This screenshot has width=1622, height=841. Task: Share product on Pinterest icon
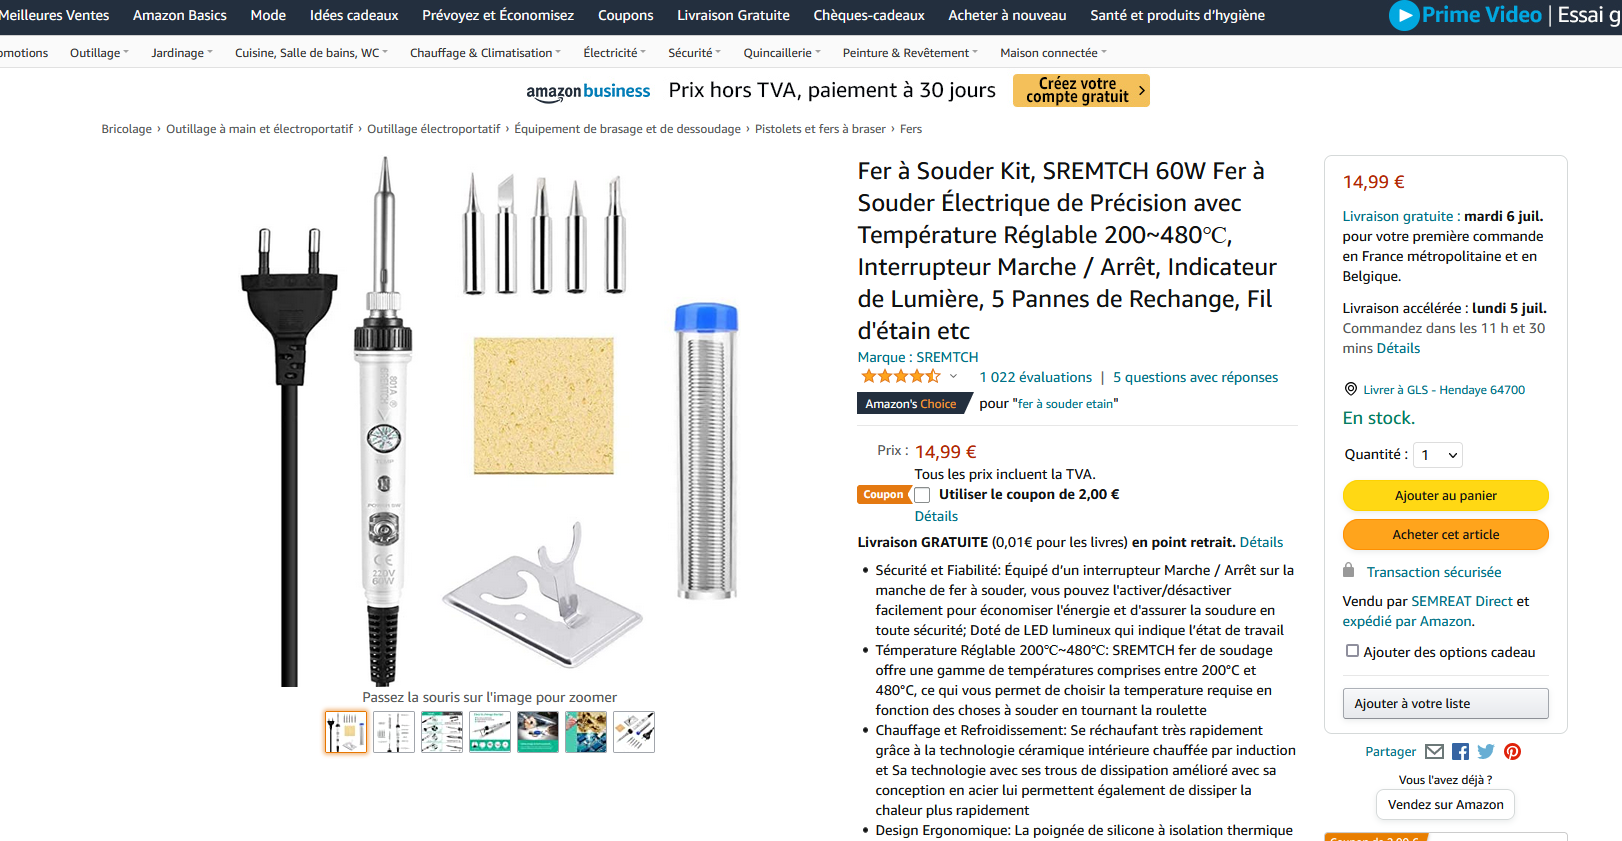(x=1512, y=752)
